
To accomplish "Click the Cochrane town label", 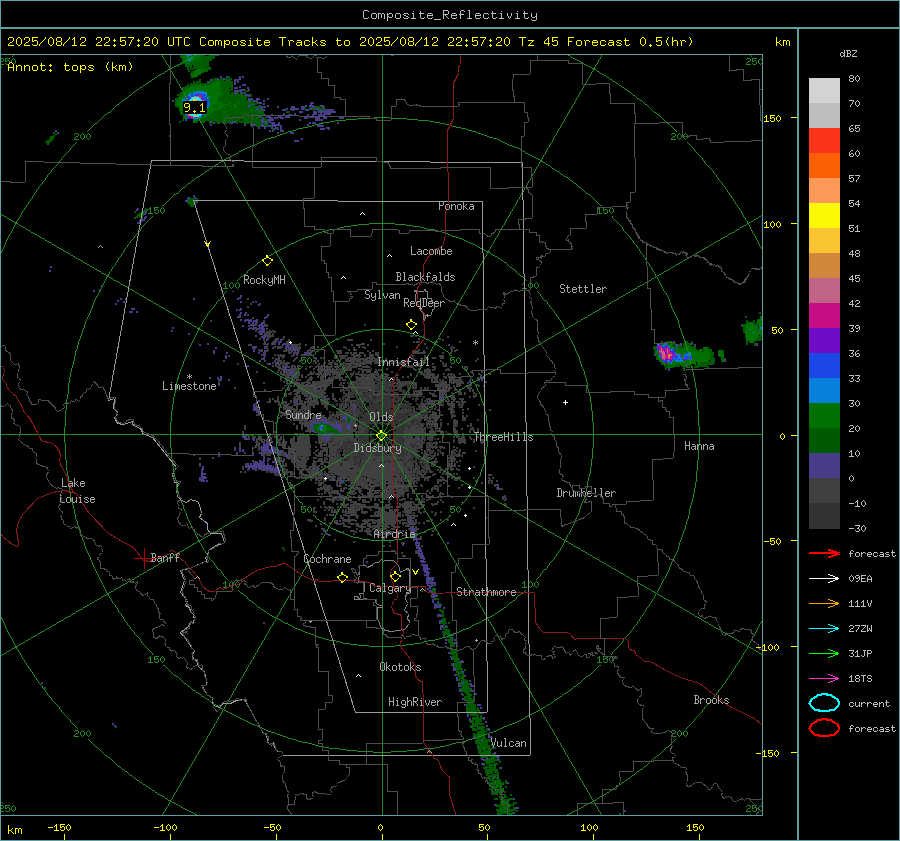I will 327,559.
